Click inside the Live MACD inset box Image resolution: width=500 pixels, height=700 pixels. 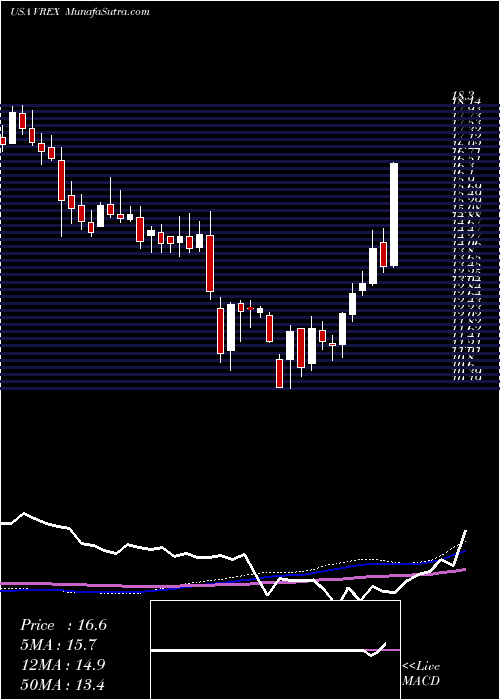pyautogui.click(x=275, y=650)
